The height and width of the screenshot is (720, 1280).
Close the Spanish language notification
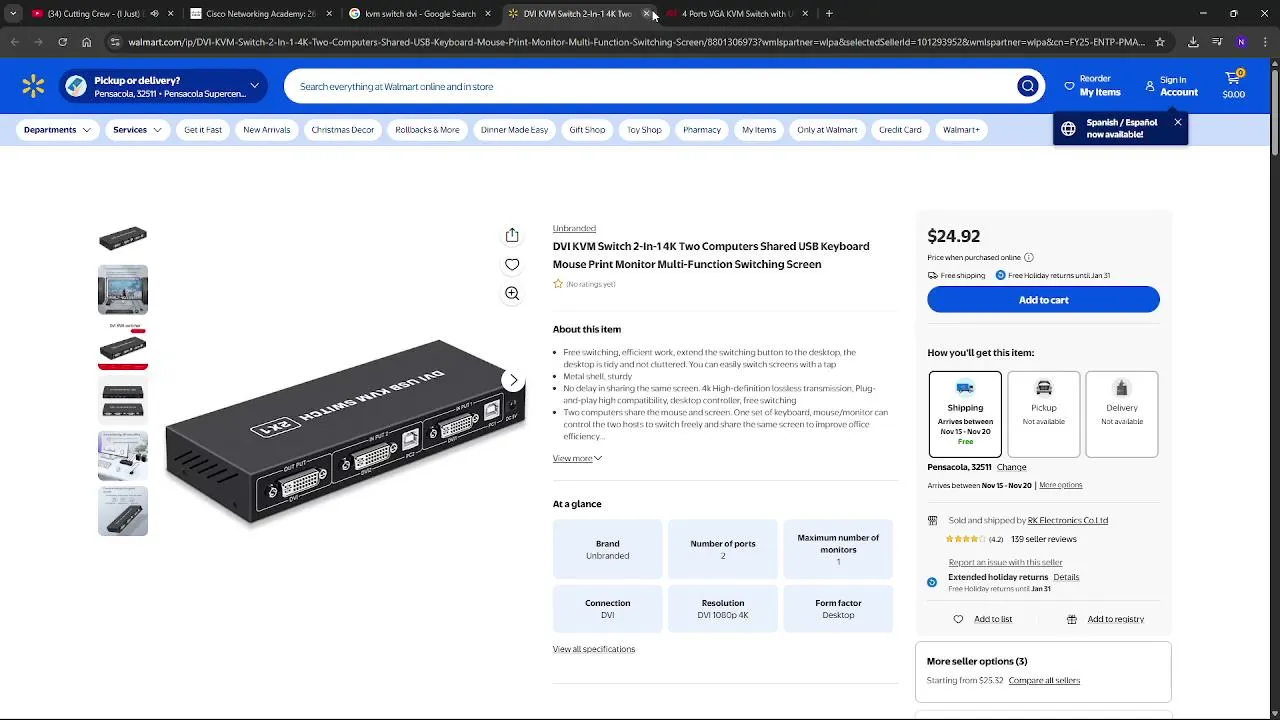click(x=1178, y=122)
